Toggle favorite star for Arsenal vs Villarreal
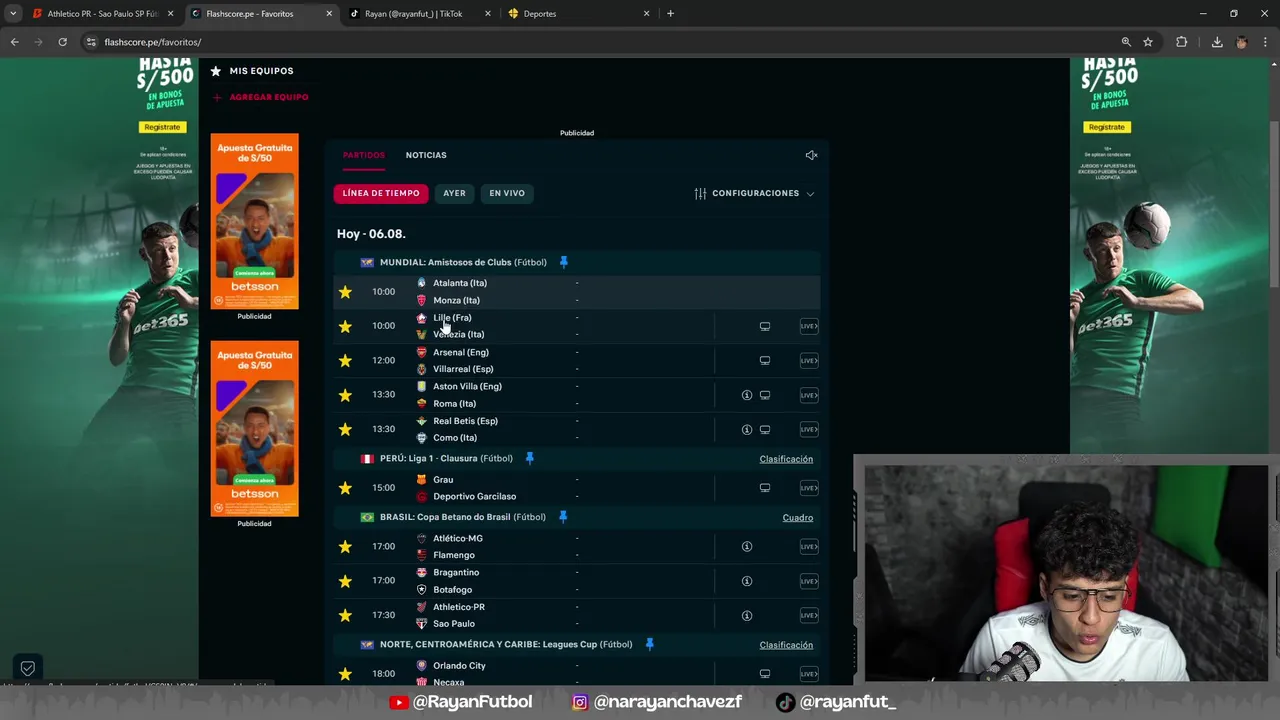The image size is (1280, 720). click(x=345, y=360)
